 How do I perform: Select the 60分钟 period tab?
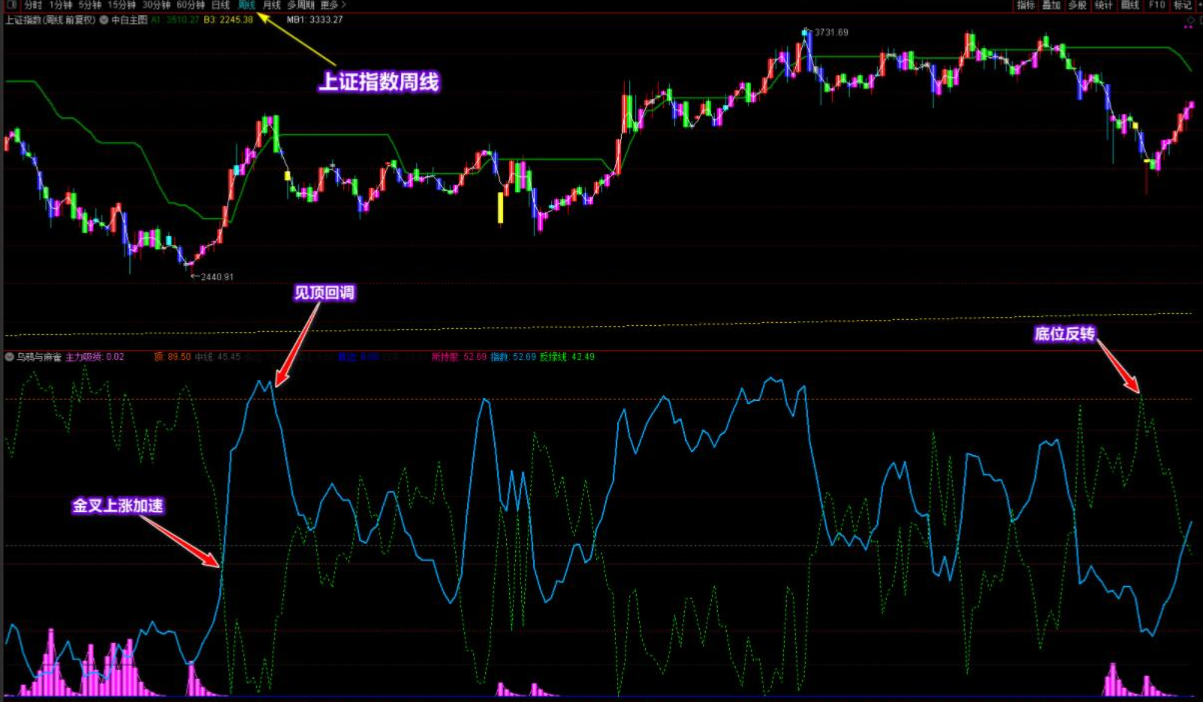click(190, 5)
